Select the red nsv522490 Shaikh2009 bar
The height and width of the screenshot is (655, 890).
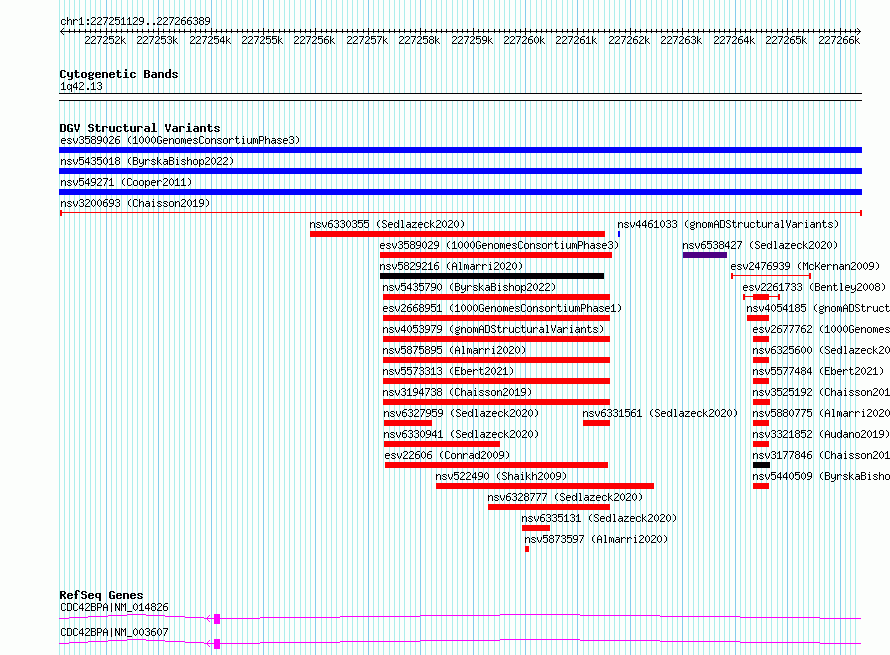coord(545,486)
